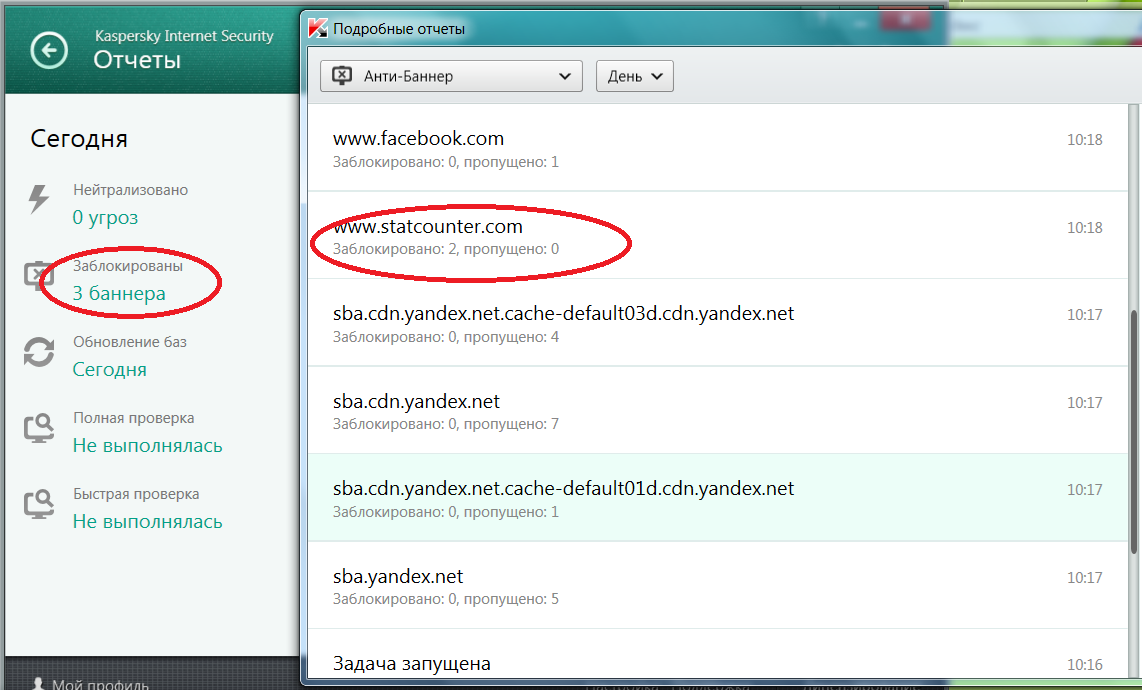This screenshot has height=690, width=1142.
Task: Click the vertical scrollbar thumb in report list
Action: [x=1133, y=431]
